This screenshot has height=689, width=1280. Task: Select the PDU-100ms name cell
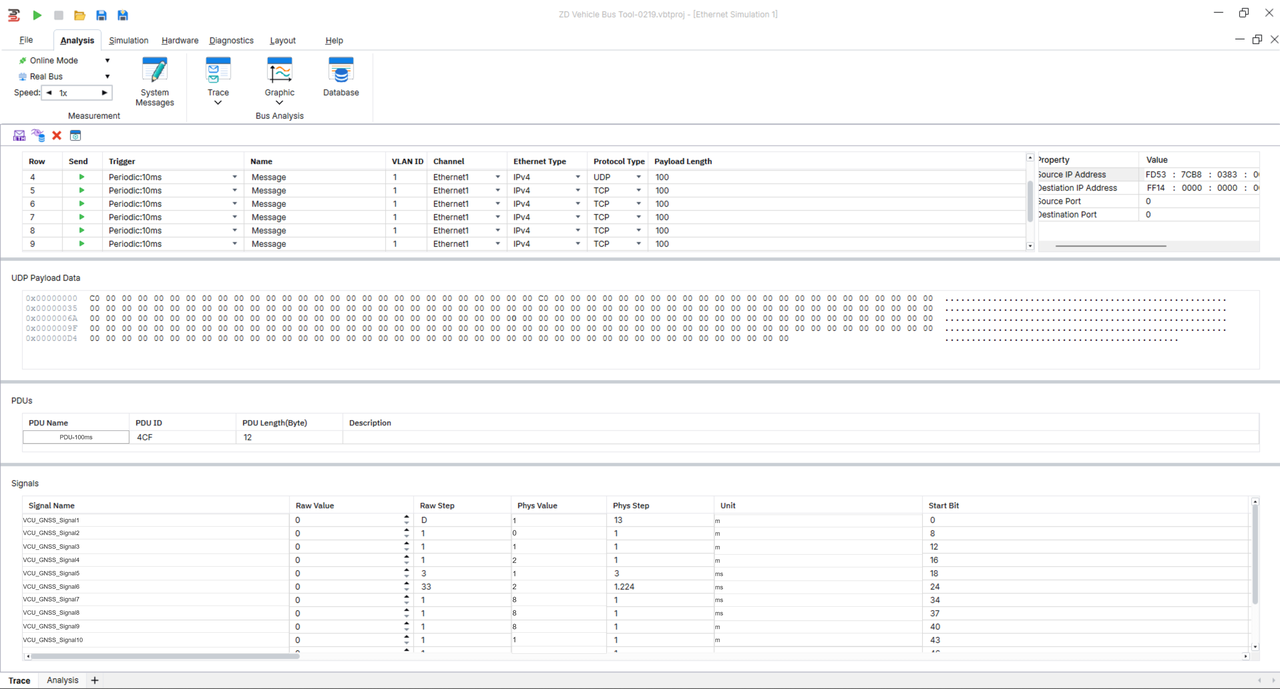(76, 437)
